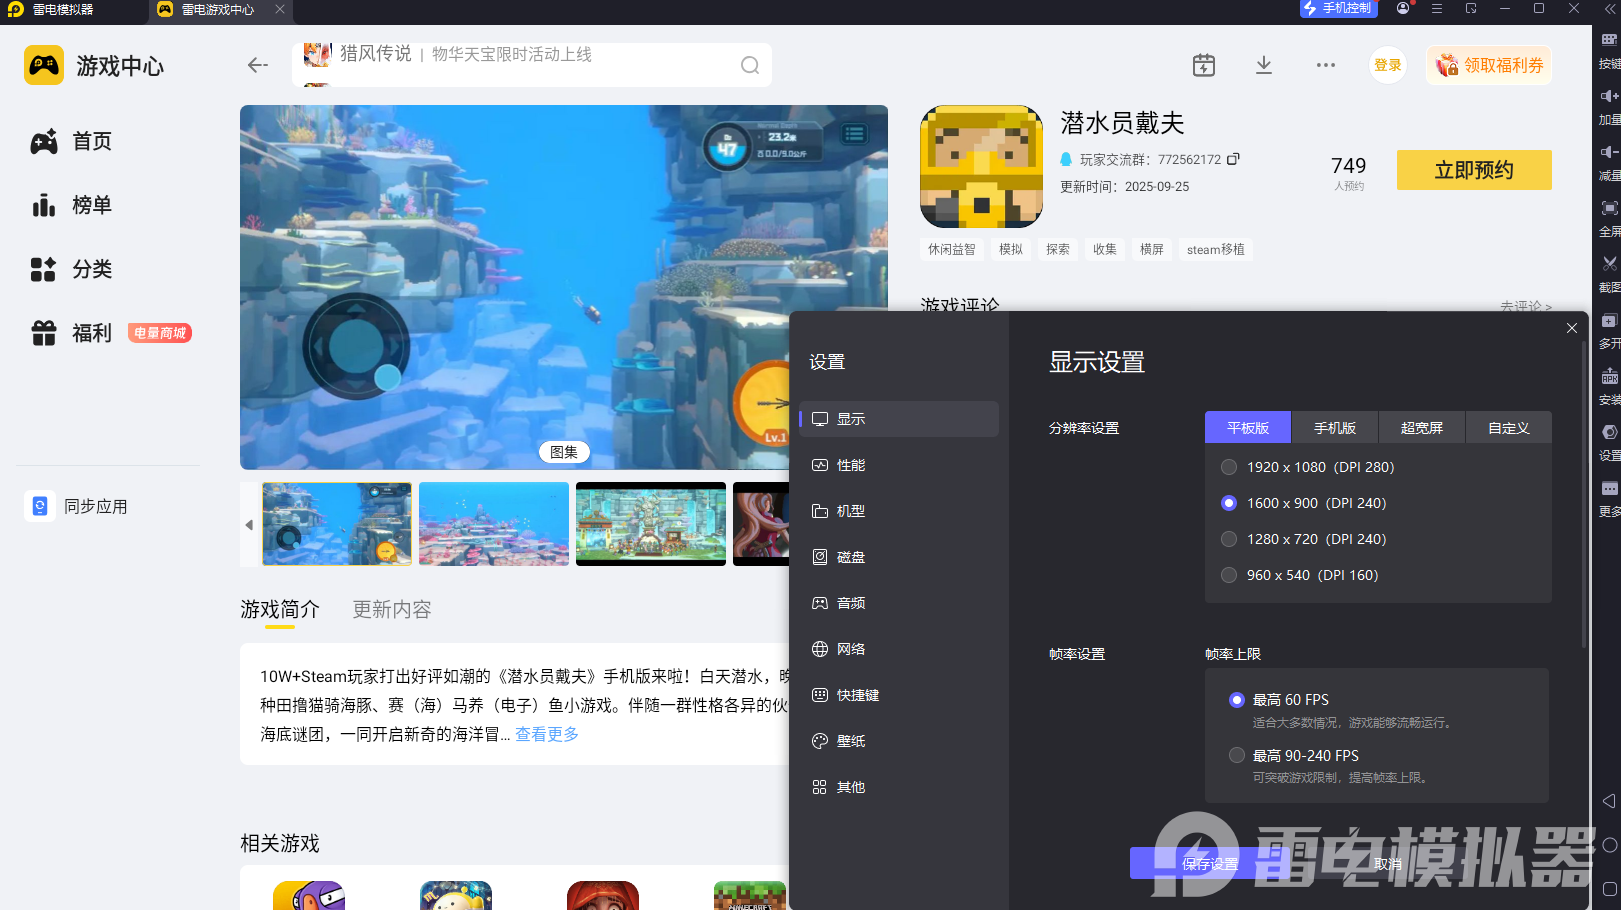Click the search magnifier icon
Image resolution: width=1621 pixels, height=910 pixels.
tap(750, 65)
